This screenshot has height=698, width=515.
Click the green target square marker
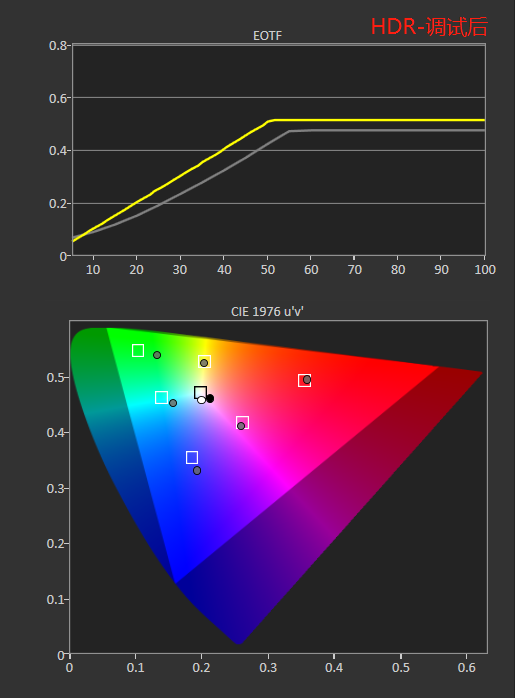(138, 351)
